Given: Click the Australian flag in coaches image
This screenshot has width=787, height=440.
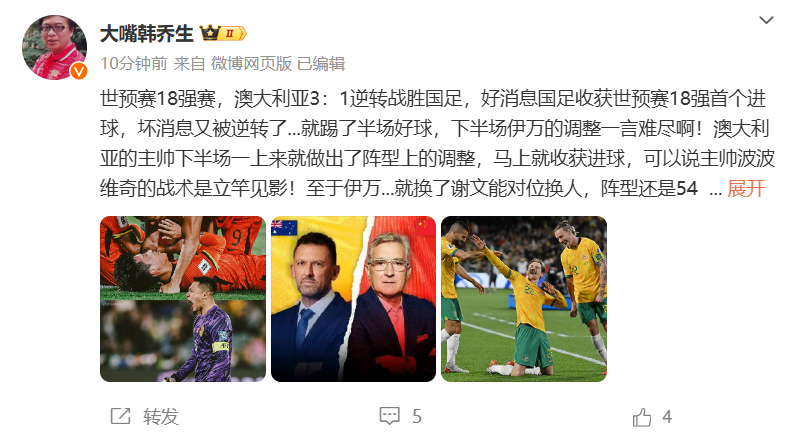Looking at the screenshot, I should 284,227.
